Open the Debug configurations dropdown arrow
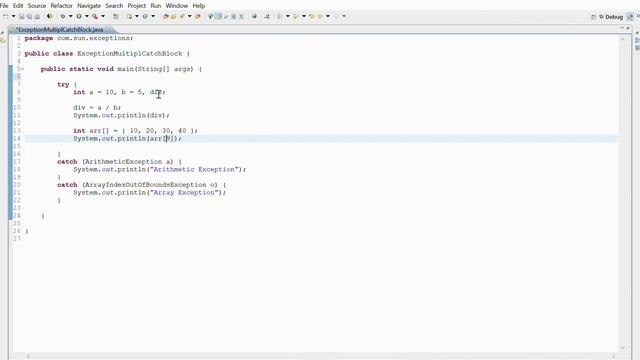640x360 pixels. pos(71,16)
